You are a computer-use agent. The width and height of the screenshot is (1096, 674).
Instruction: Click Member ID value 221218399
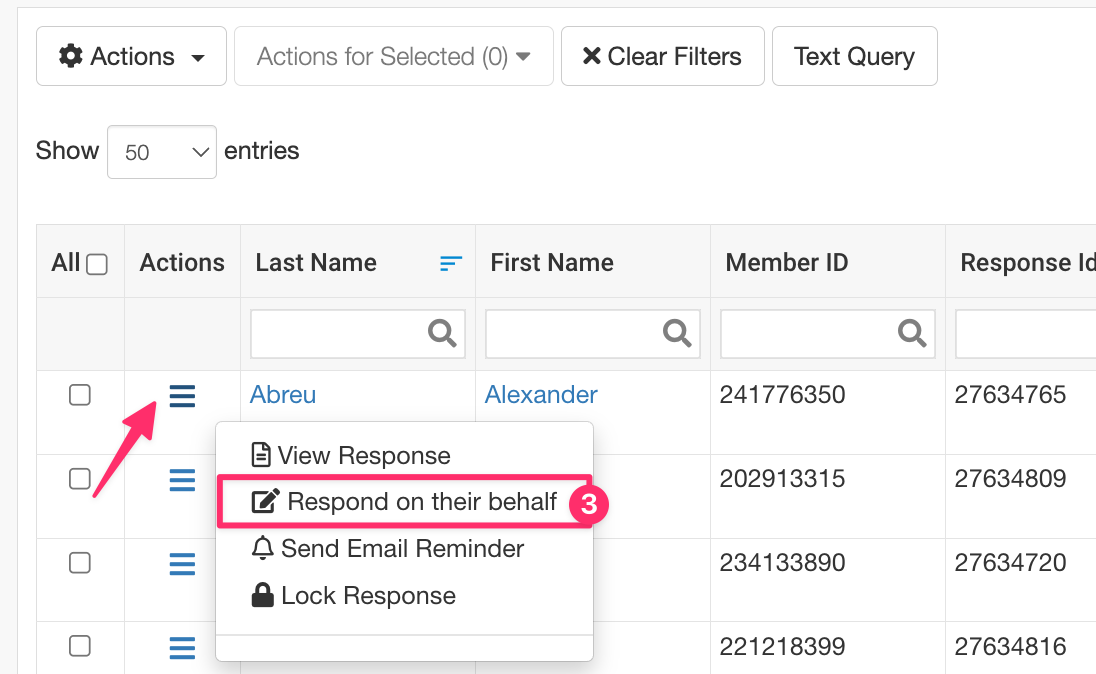782,646
